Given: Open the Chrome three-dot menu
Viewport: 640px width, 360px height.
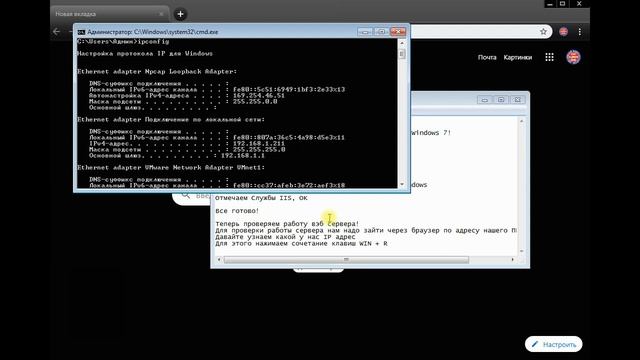Looking at the screenshot, I should 580,31.
